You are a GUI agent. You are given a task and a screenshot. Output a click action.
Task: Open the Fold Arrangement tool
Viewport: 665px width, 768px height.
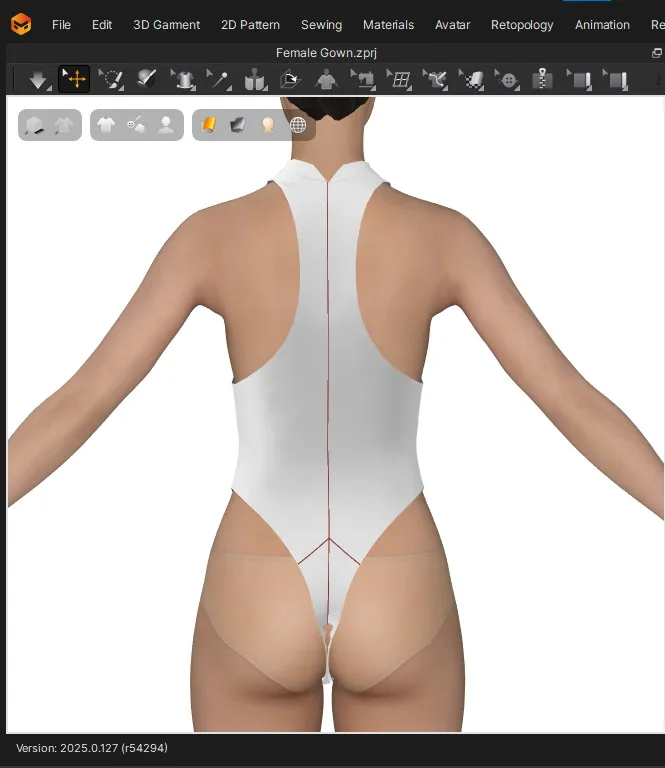click(x=255, y=79)
